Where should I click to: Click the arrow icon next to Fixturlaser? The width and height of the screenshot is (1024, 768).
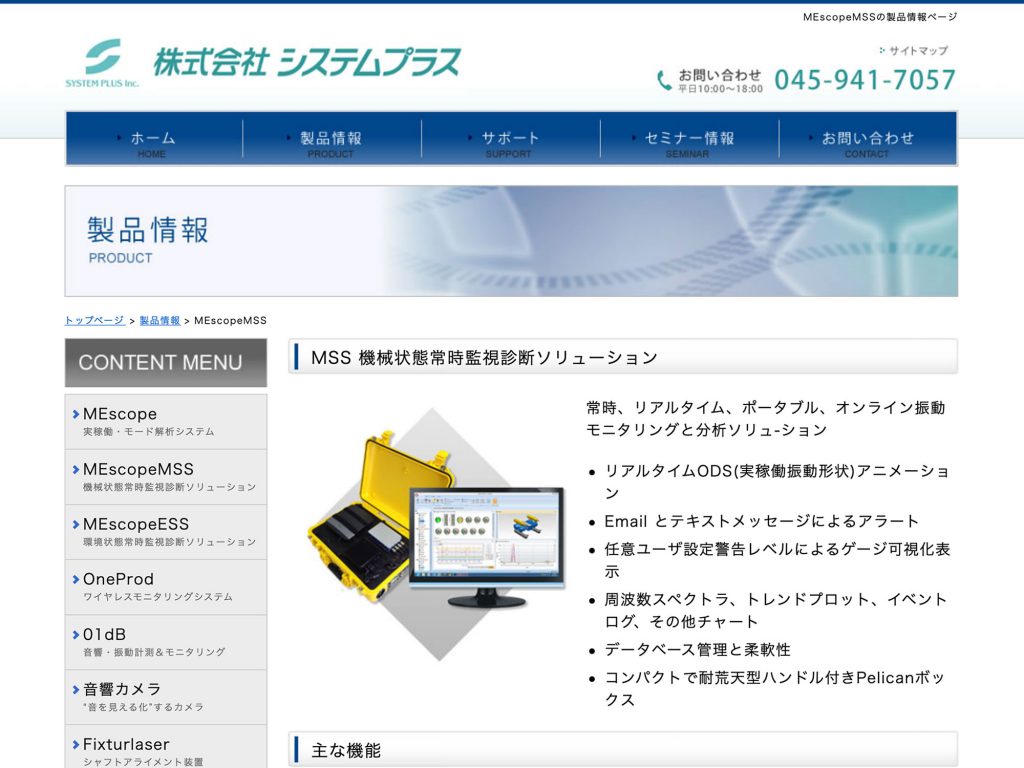pyautogui.click(x=76, y=744)
